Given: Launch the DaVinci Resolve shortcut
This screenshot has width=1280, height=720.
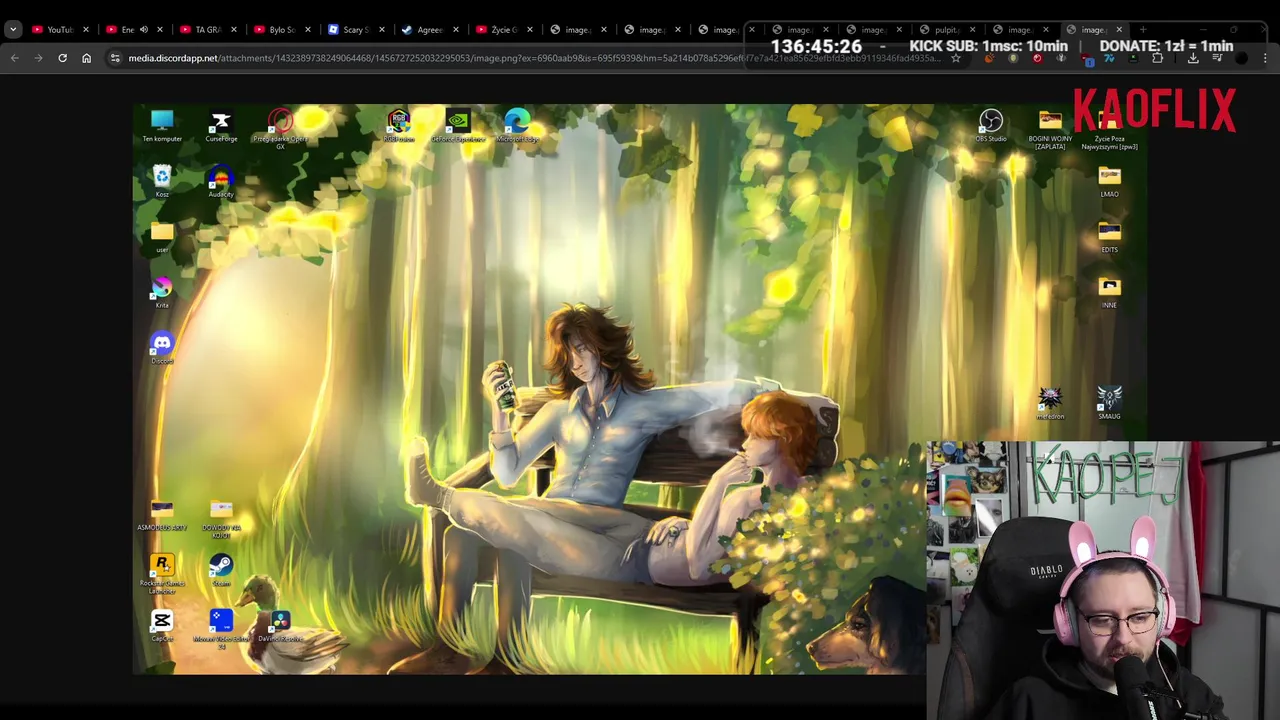Looking at the screenshot, I should click(x=280, y=627).
